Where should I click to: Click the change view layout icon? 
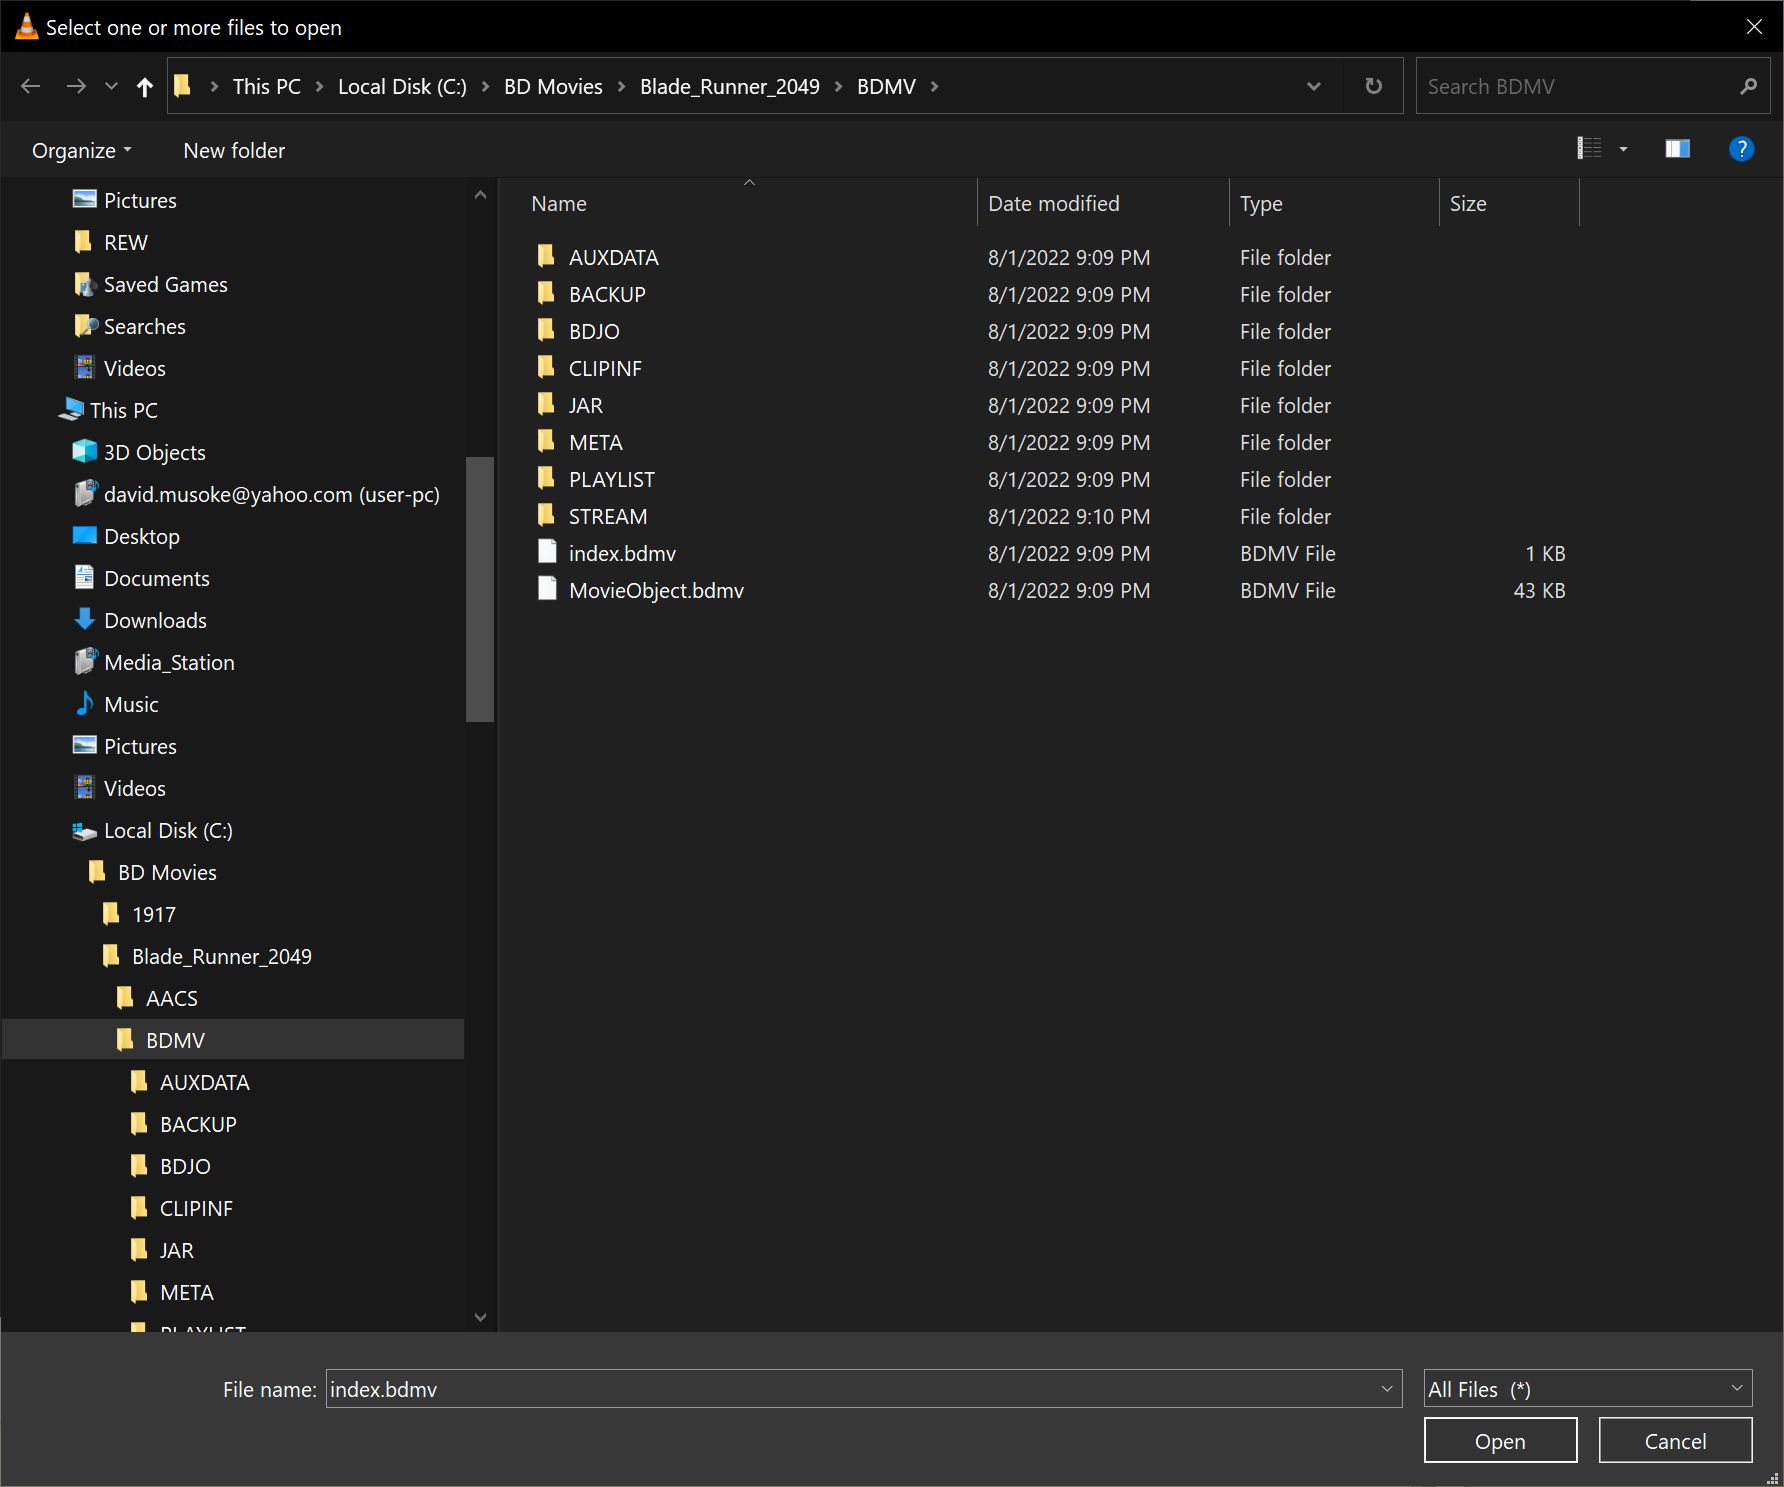tap(1589, 150)
